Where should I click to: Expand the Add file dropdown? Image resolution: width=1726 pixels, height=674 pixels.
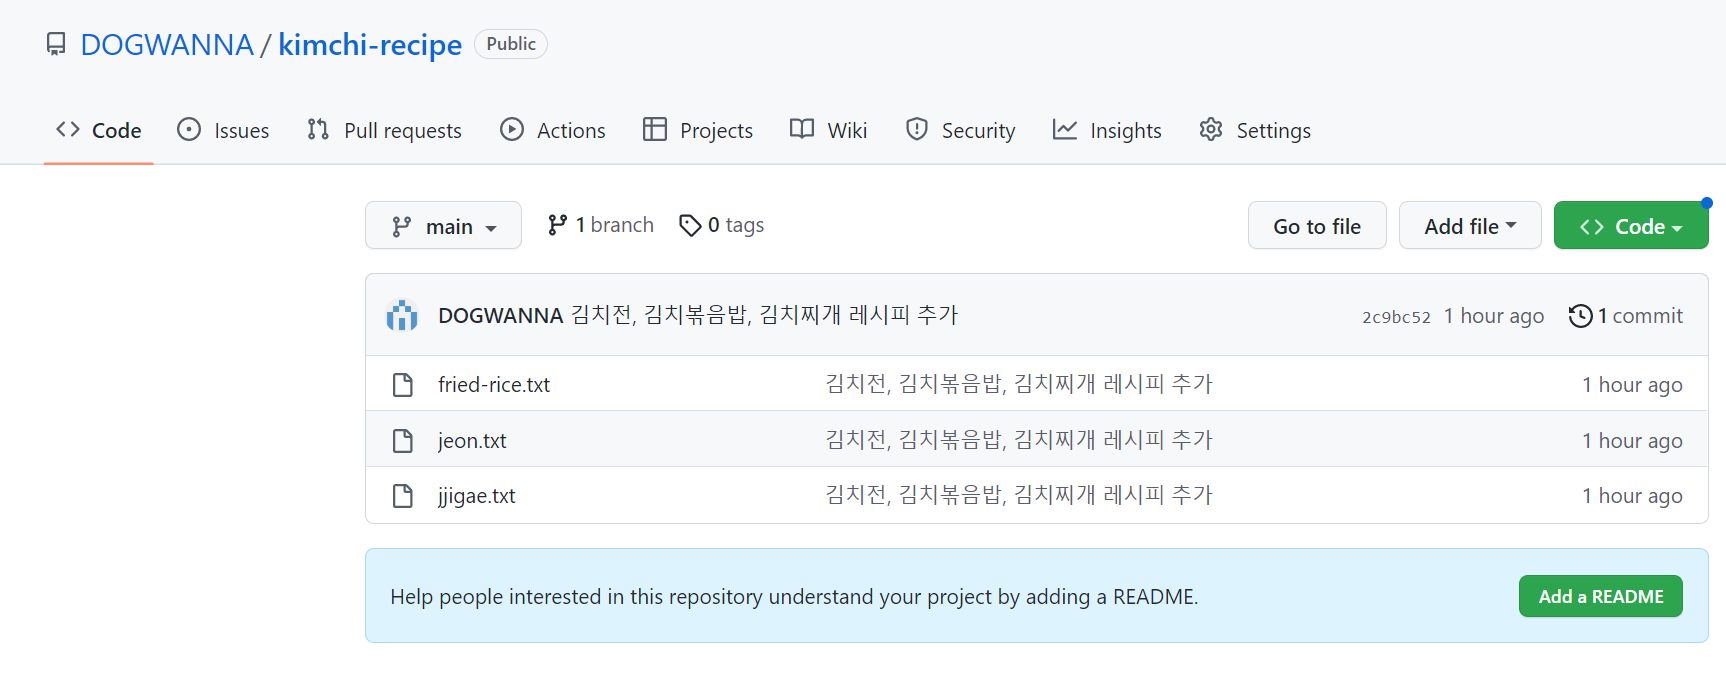tap(1470, 225)
